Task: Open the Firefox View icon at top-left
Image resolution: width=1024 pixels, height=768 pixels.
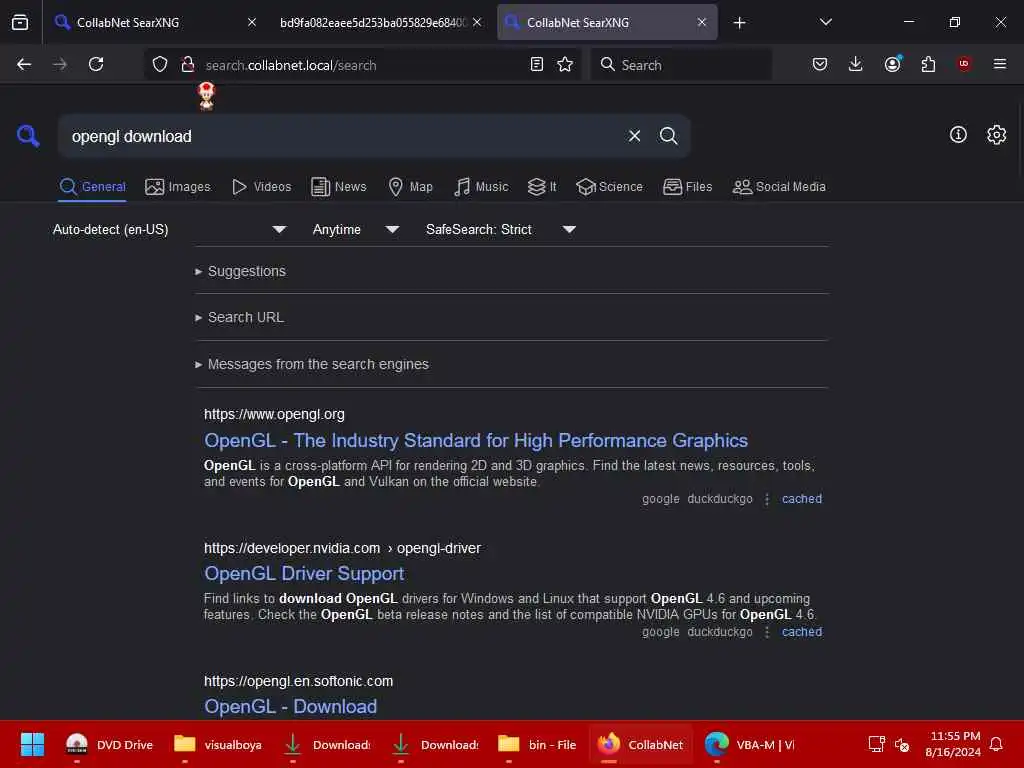Action: coord(20,22)
